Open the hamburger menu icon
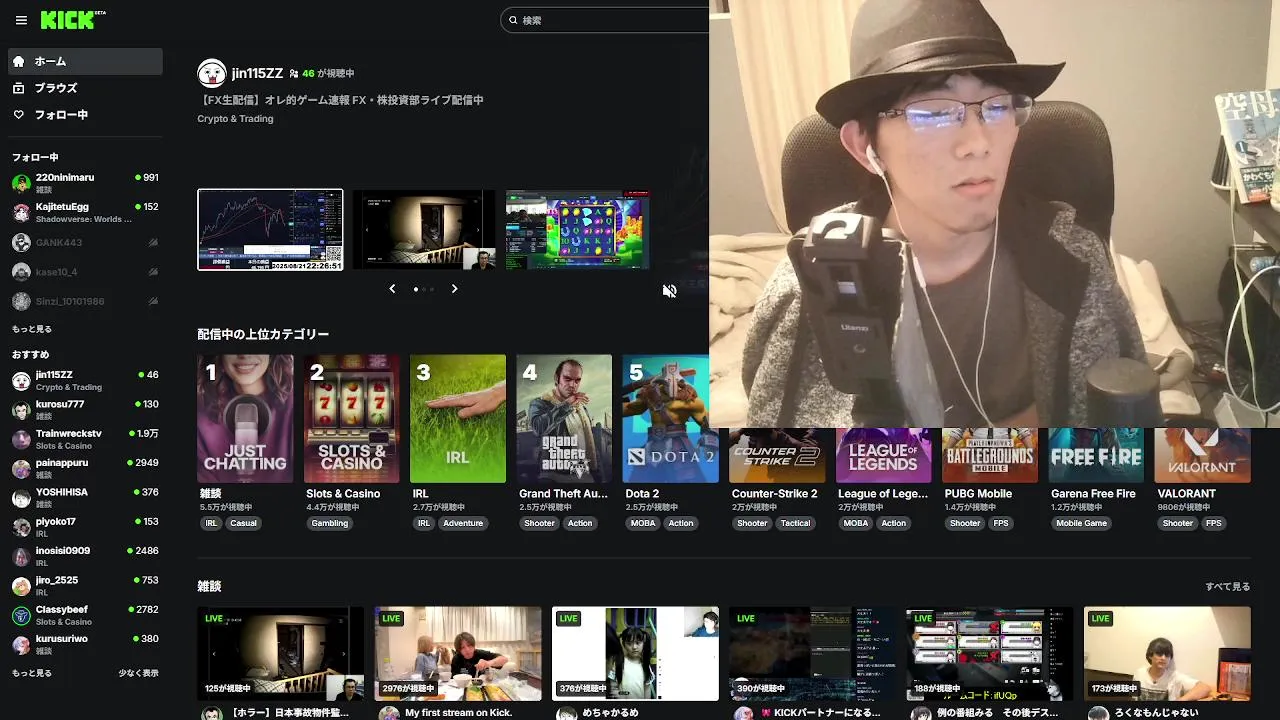The image size is (1280, 720). [21, 20]
